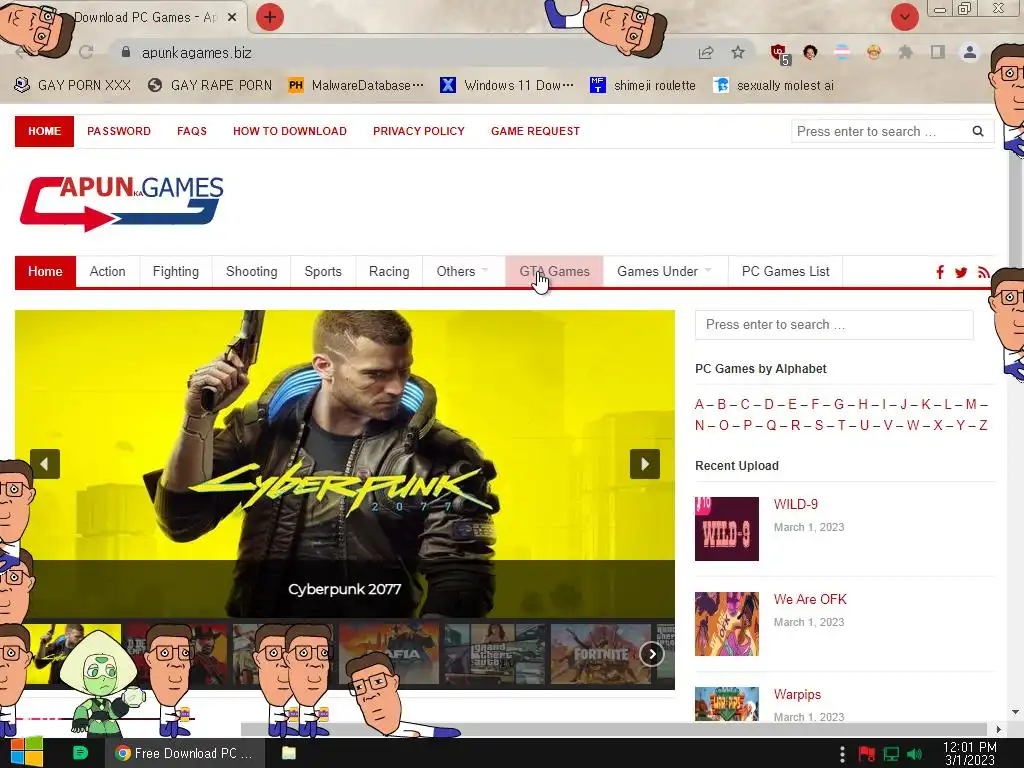Advance the slider thumbnail strip right
The image size is (1024, 768).
coord(652,654)
